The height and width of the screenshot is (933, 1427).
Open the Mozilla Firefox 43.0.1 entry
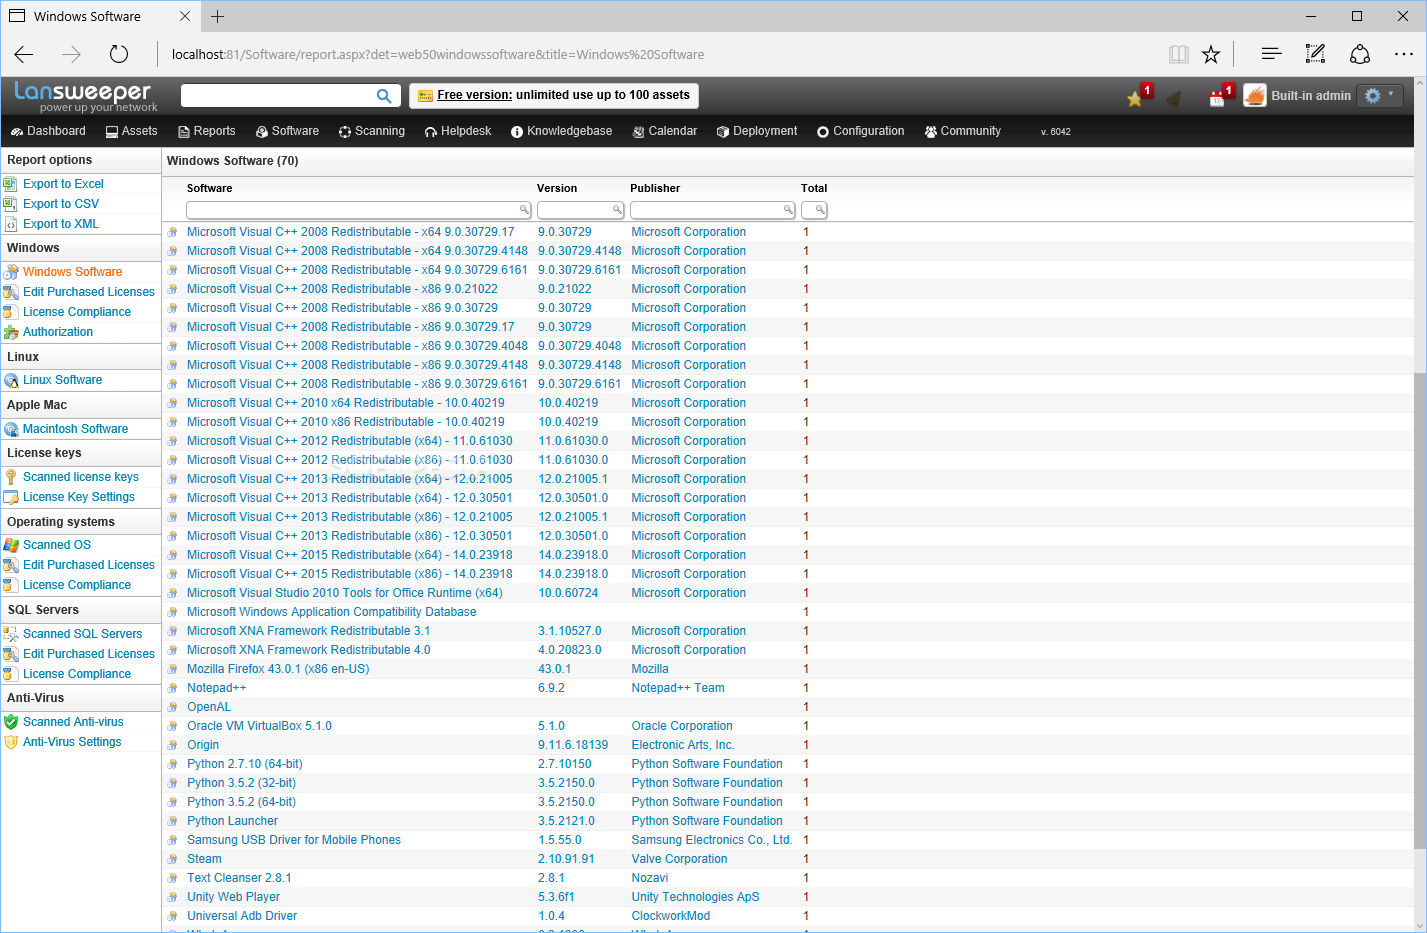click(x=278, y=669)
